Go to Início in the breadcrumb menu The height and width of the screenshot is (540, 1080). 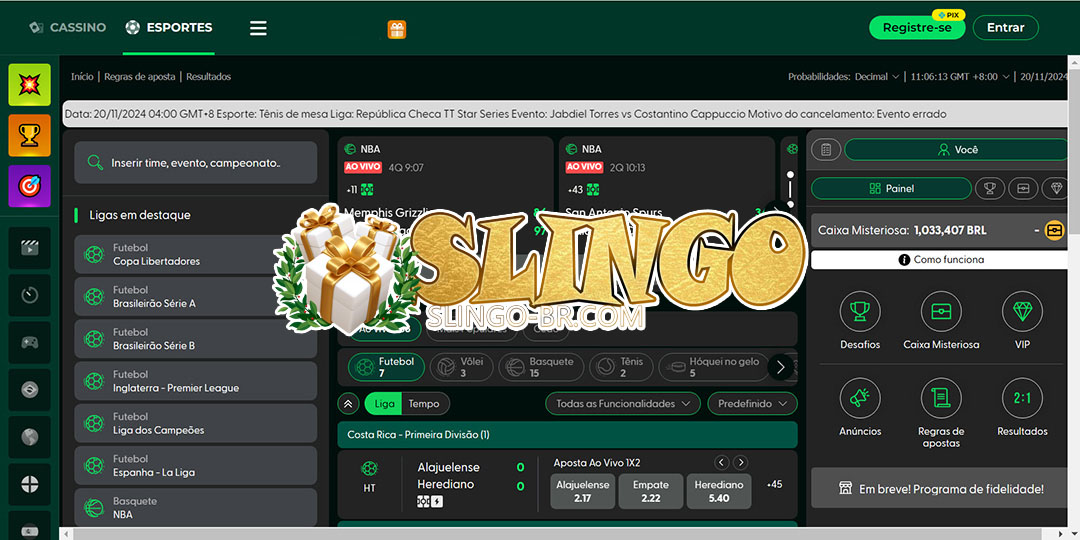tap(82, 76)
